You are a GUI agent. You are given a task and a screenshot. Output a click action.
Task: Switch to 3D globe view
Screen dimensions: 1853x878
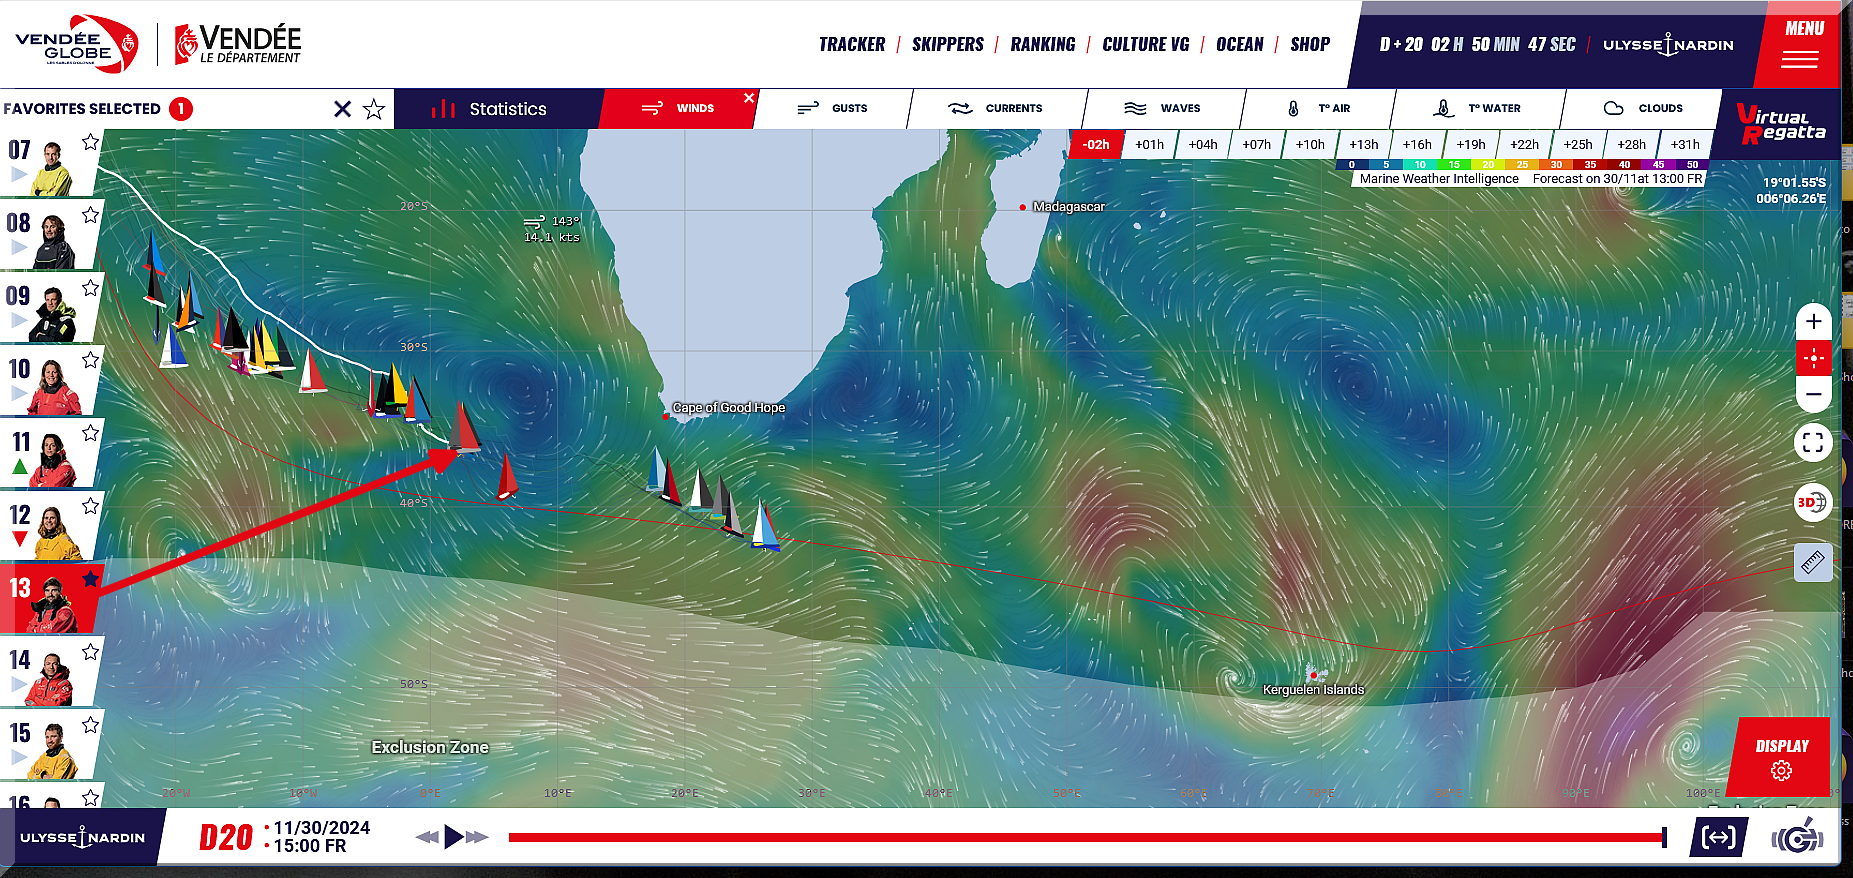1812,502
